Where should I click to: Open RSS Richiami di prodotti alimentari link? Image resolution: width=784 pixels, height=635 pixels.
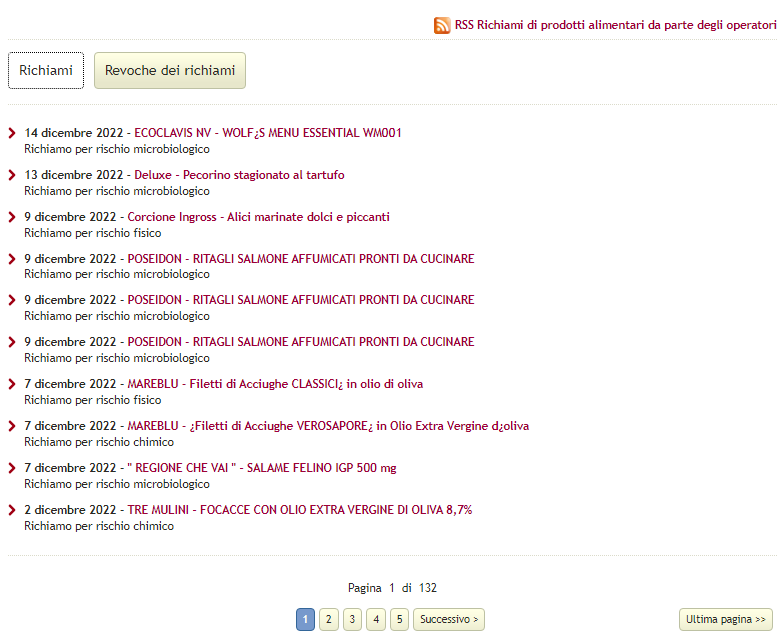(x=615, y=25)
